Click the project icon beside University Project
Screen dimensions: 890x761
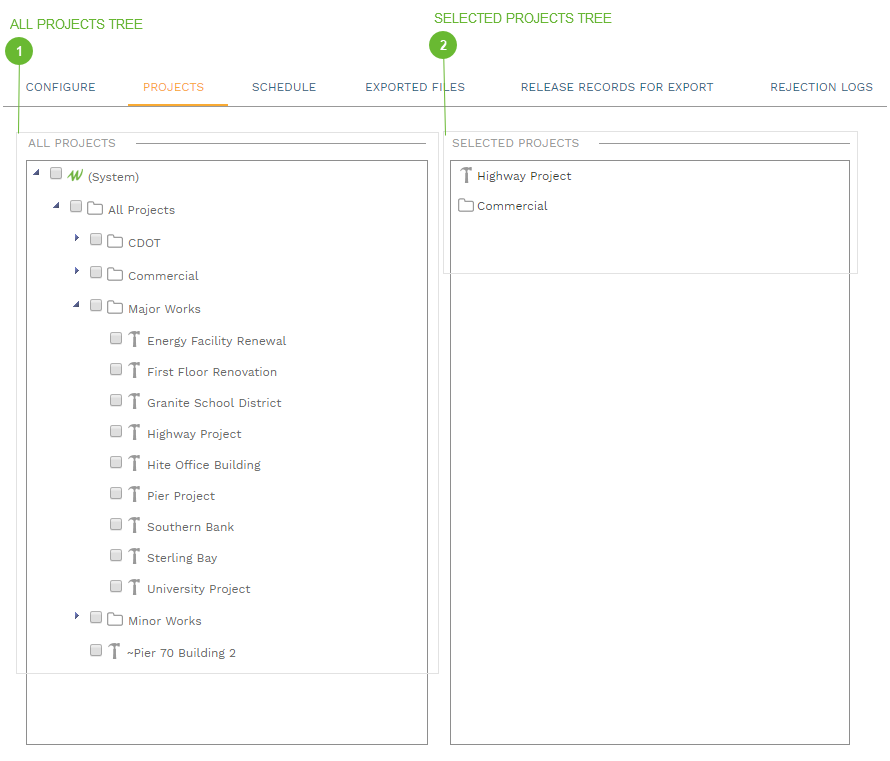click(x=134, y=587)
